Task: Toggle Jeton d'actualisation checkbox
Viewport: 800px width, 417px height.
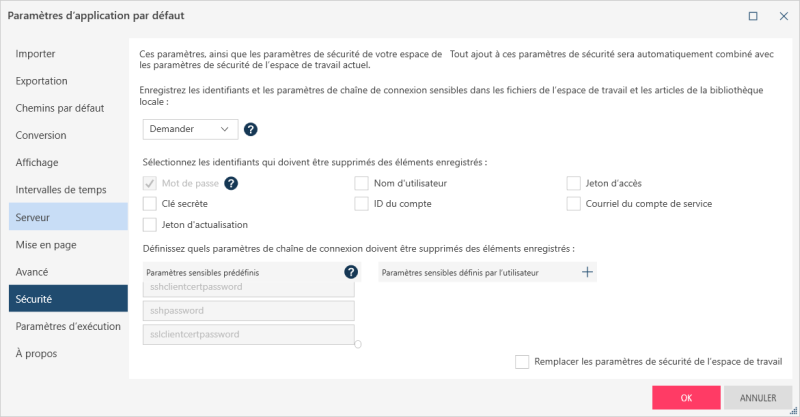Action: point(151,225)
